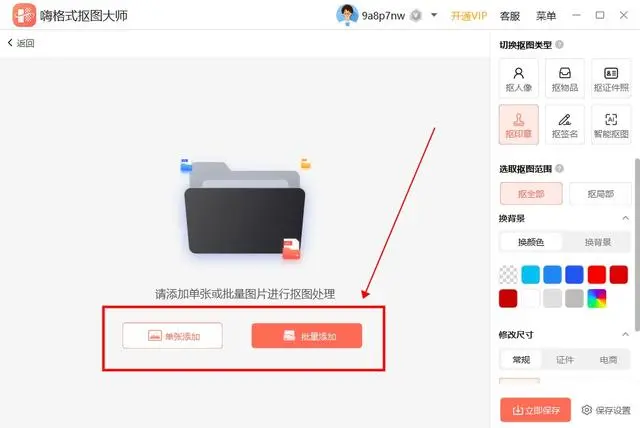The height and width of the screenshot is (428, 640).
Task: Collapse the 换背景 section
Action: pos(625,218)
